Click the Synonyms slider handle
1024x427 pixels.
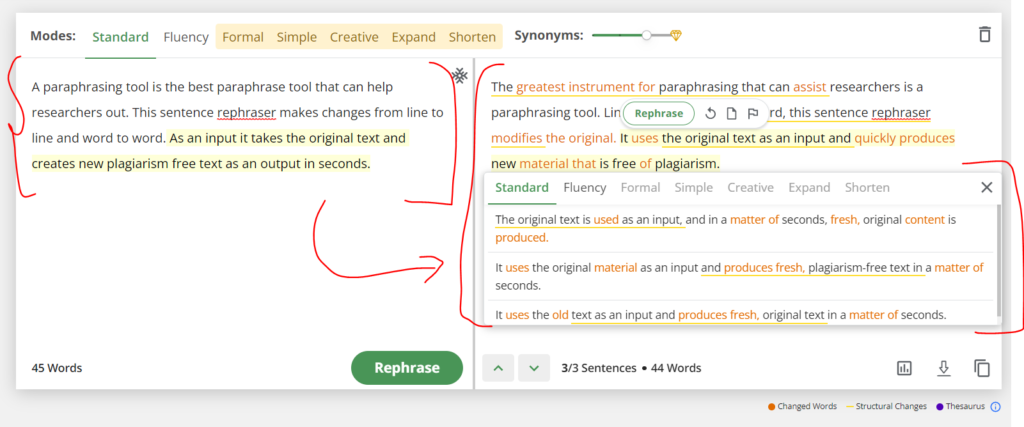[x=647, y=36]
